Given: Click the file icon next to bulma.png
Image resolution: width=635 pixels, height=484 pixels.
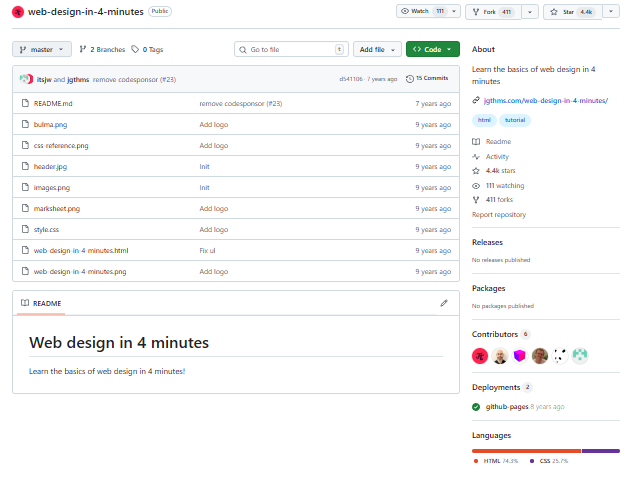Looking at the screenshot, I should [x=25, y=124].
